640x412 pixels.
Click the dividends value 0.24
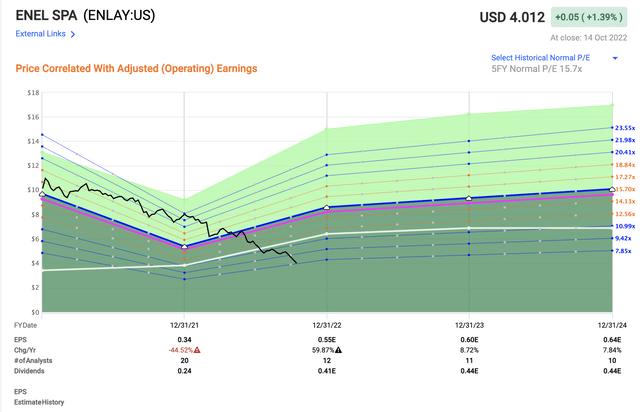coord(184,371)
